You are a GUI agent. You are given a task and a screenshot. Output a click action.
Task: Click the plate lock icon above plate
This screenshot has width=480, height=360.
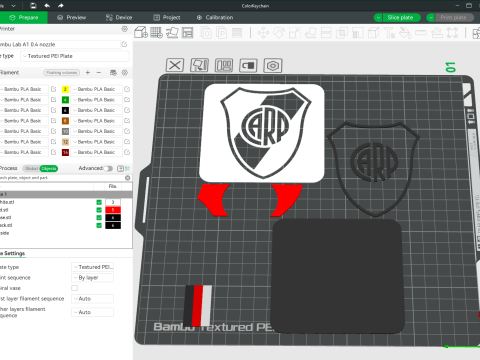(x=248, y=65)
